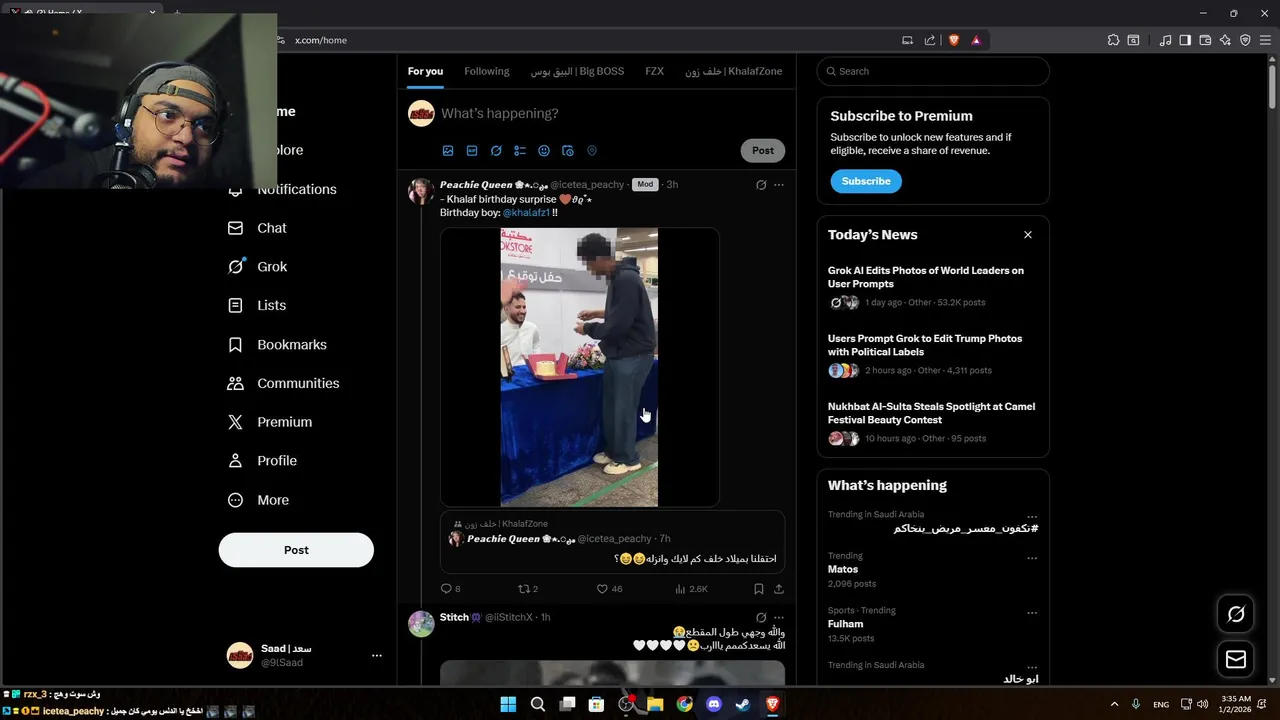1280x720 pixels.
Task: Open Brave Rewards triangle icon
Action: [976, 40]
